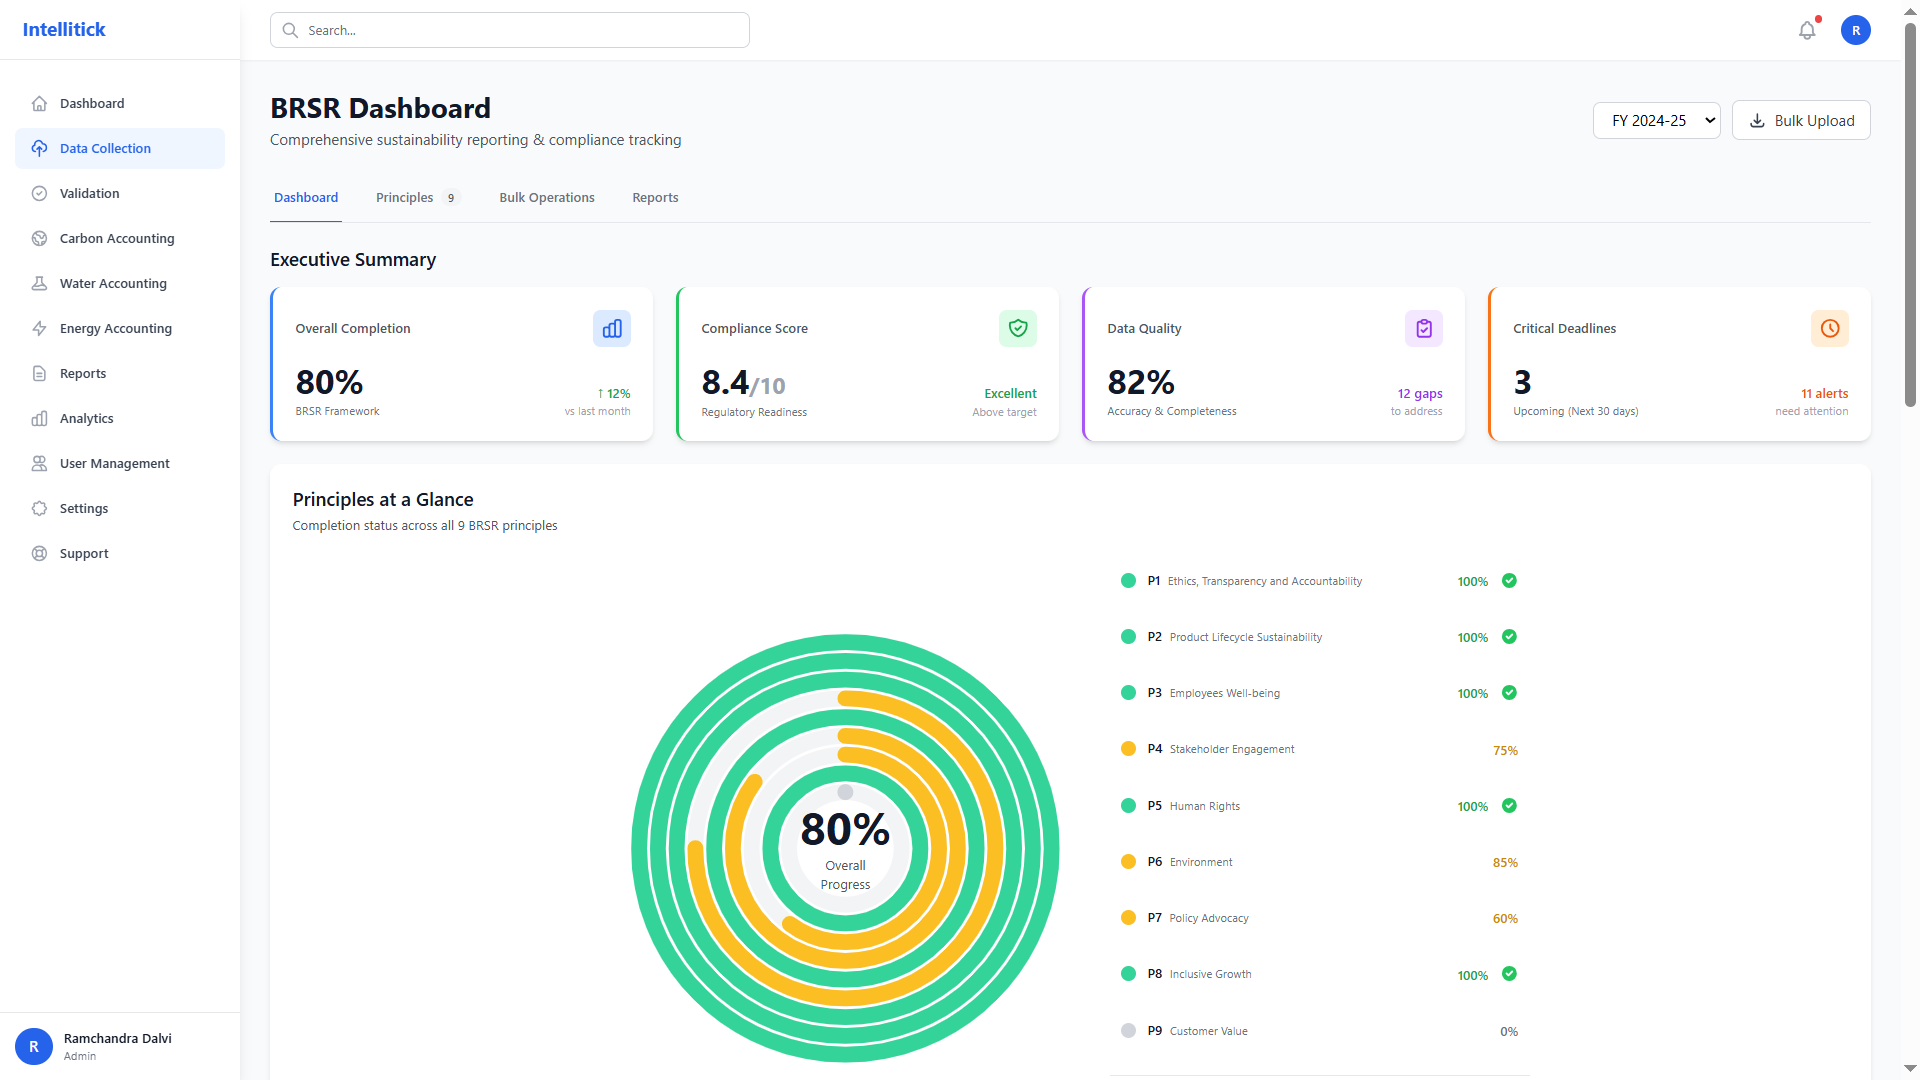Click the Analytics bar-chart icon
1920x1080 pixels.
click(39, 418)
